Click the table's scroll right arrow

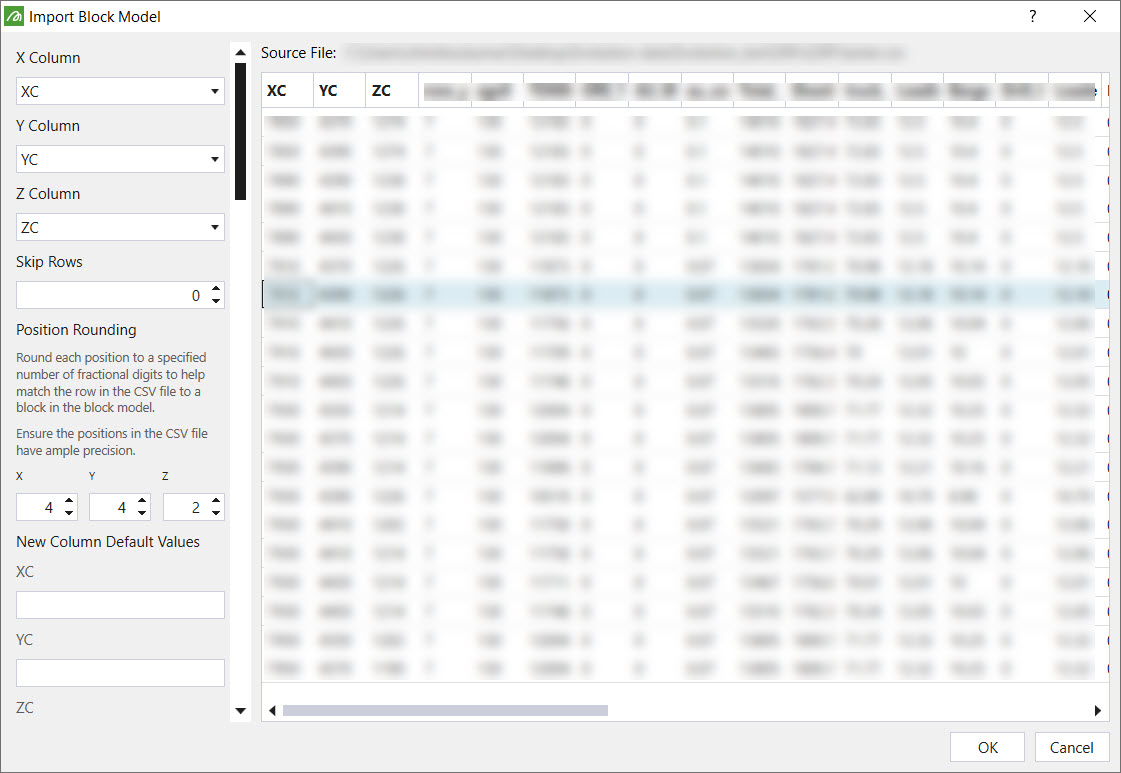(1097, 710)
